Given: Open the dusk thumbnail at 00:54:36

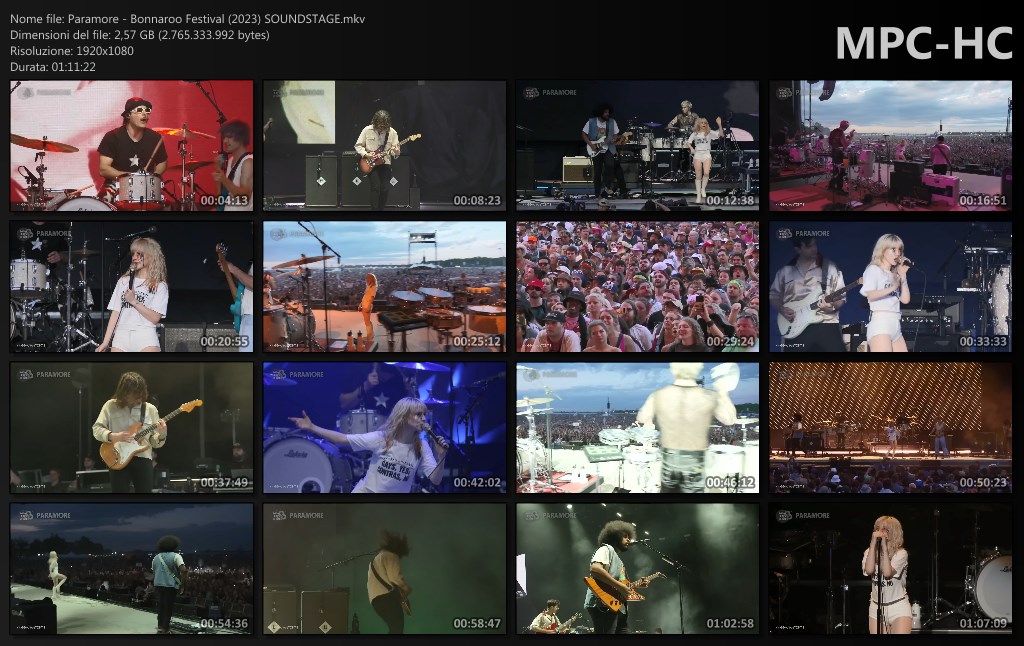Looking at the screenshot, I should click(131, 569).
